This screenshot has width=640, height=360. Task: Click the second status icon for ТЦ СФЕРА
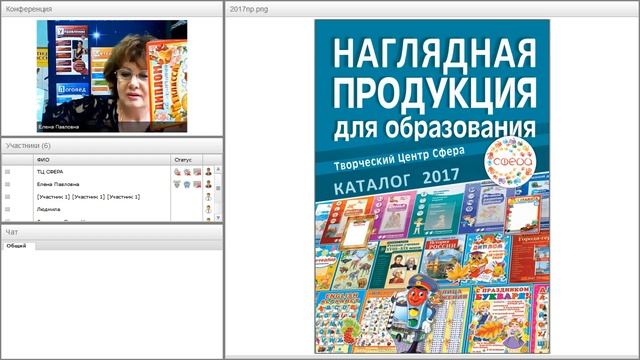(x=187, y=172)
